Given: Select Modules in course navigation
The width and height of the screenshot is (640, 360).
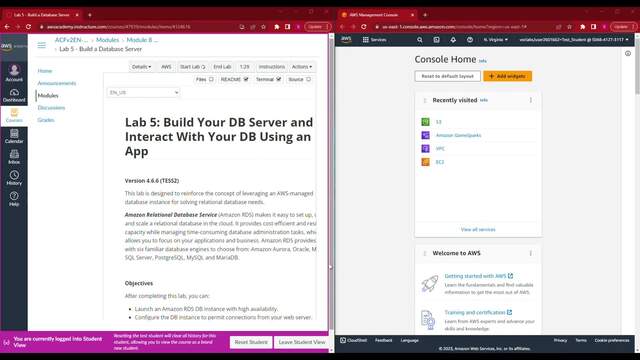Looking at the screenshot, I should (48, 96).
